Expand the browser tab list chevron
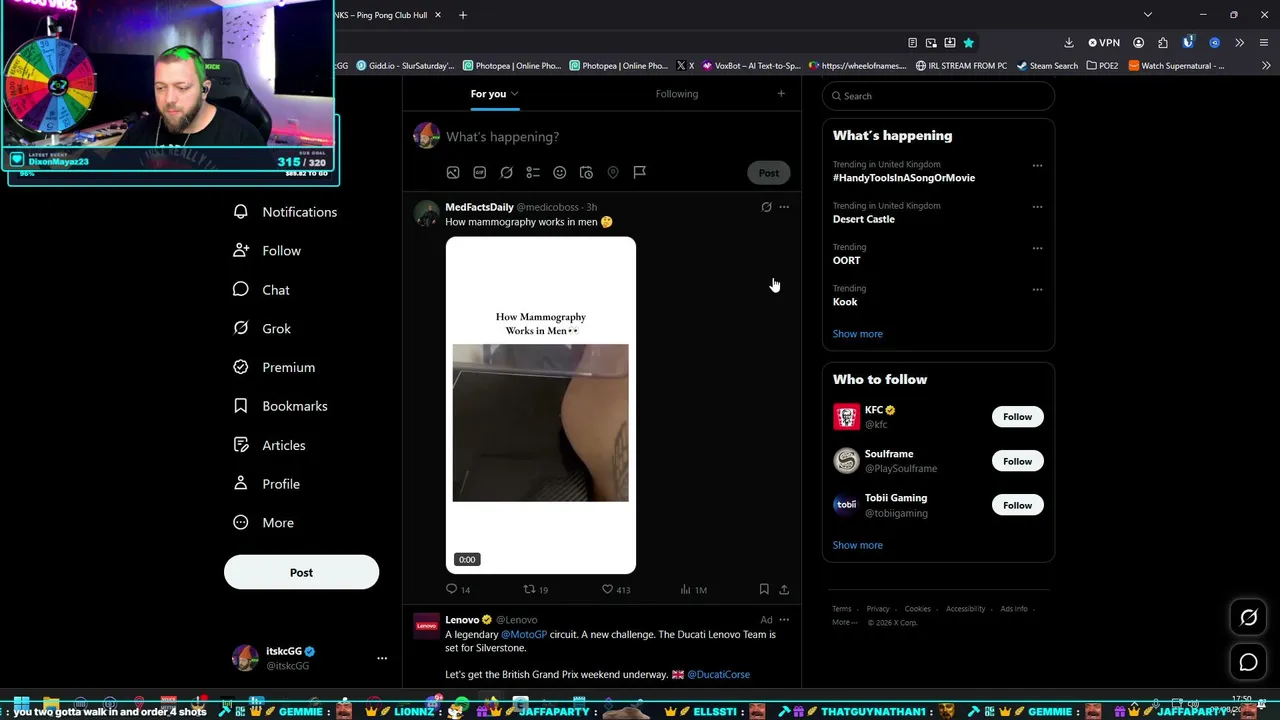Viewport: 1280px width, 720px height. pos(1148,15)
